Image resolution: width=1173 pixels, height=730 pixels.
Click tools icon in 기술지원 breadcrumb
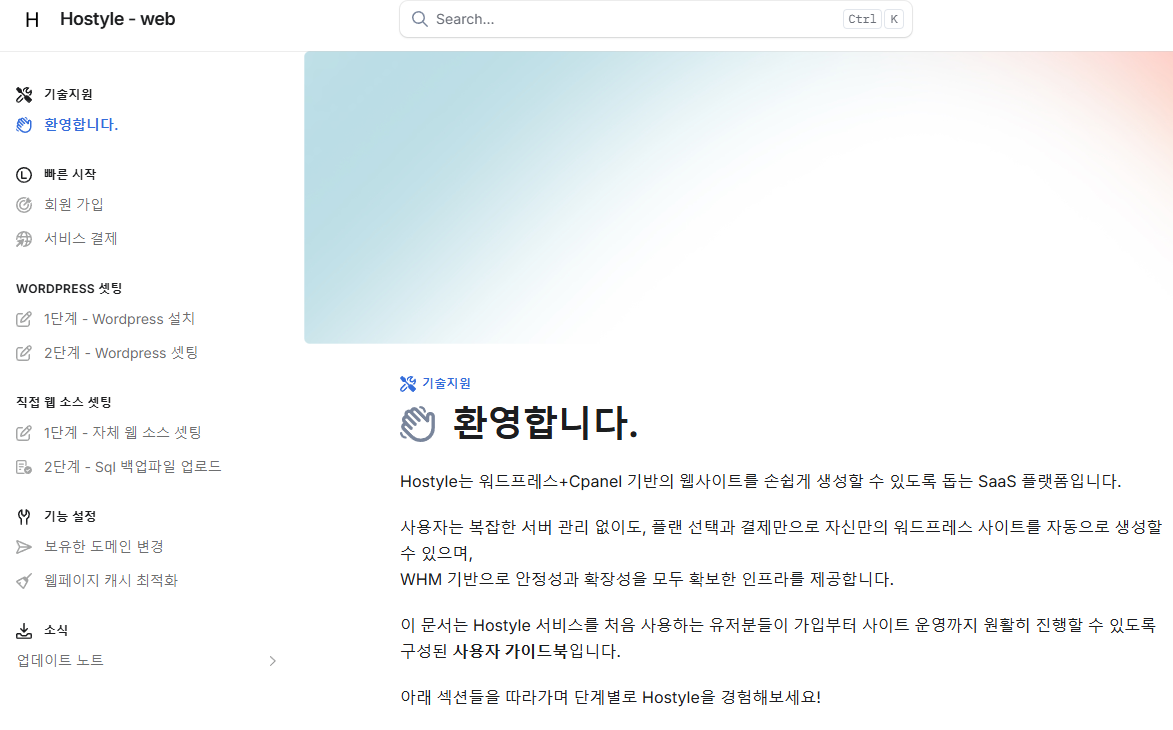[x=408, y=384]
